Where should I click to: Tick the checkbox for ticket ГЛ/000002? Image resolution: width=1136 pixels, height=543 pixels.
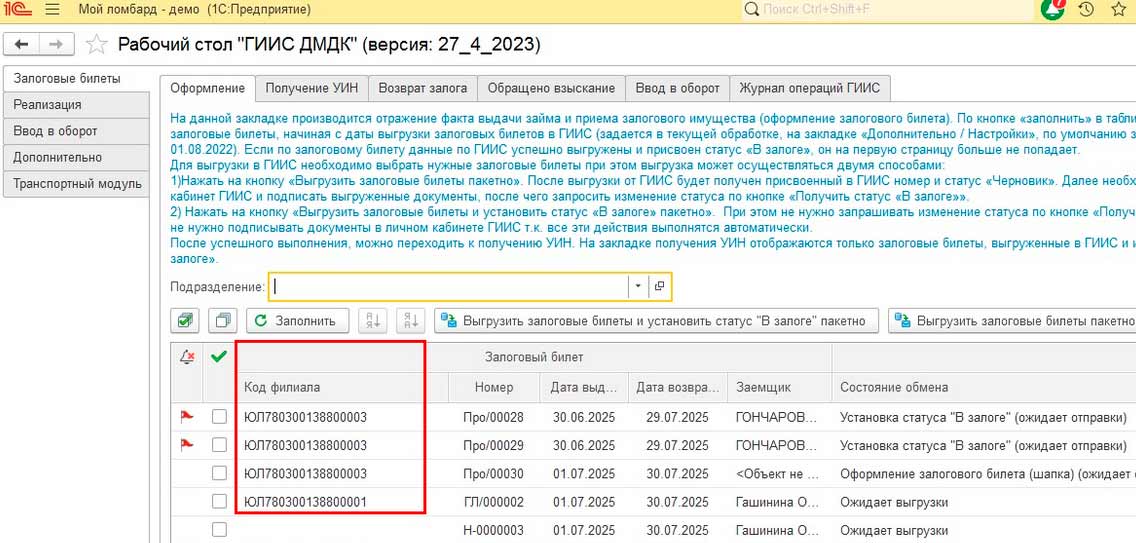click(x=219, y=501)
